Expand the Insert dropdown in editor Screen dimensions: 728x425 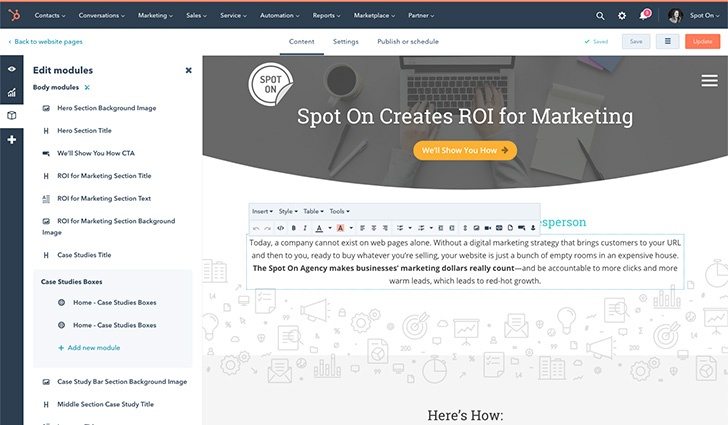click(262, 212)
